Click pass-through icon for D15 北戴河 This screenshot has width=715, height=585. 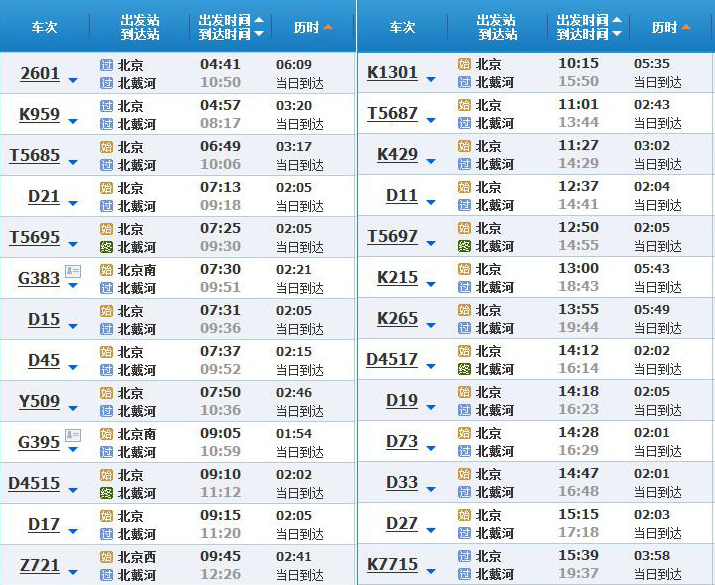(x=106, y=329)
